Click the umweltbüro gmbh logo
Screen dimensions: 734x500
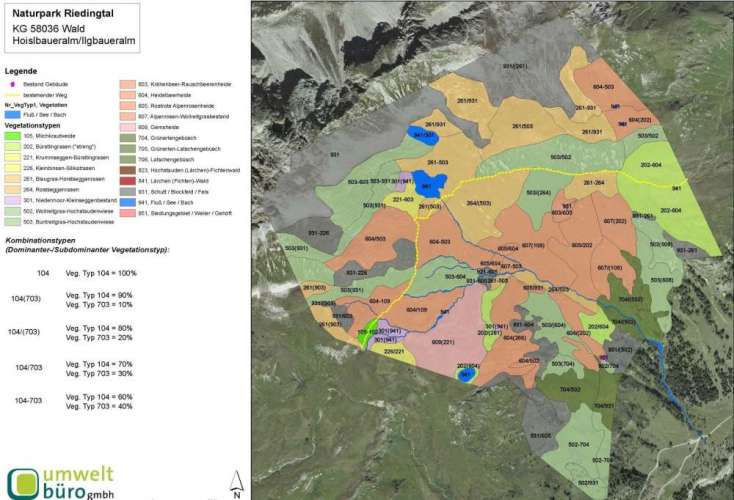pos(62,482)
